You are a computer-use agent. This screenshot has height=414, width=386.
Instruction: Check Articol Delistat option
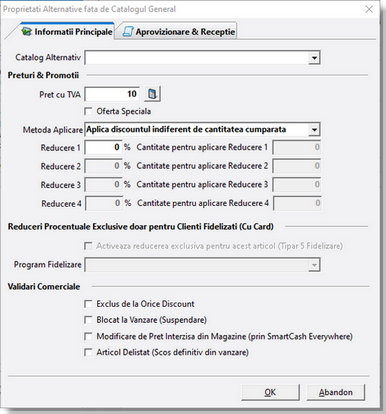coord(88,352)
